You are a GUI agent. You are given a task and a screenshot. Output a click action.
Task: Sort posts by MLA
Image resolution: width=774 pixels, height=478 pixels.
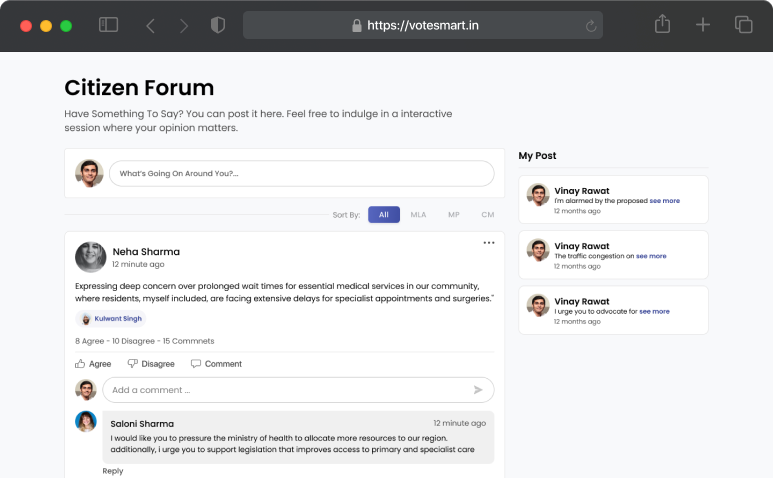[x=418, y=215]
